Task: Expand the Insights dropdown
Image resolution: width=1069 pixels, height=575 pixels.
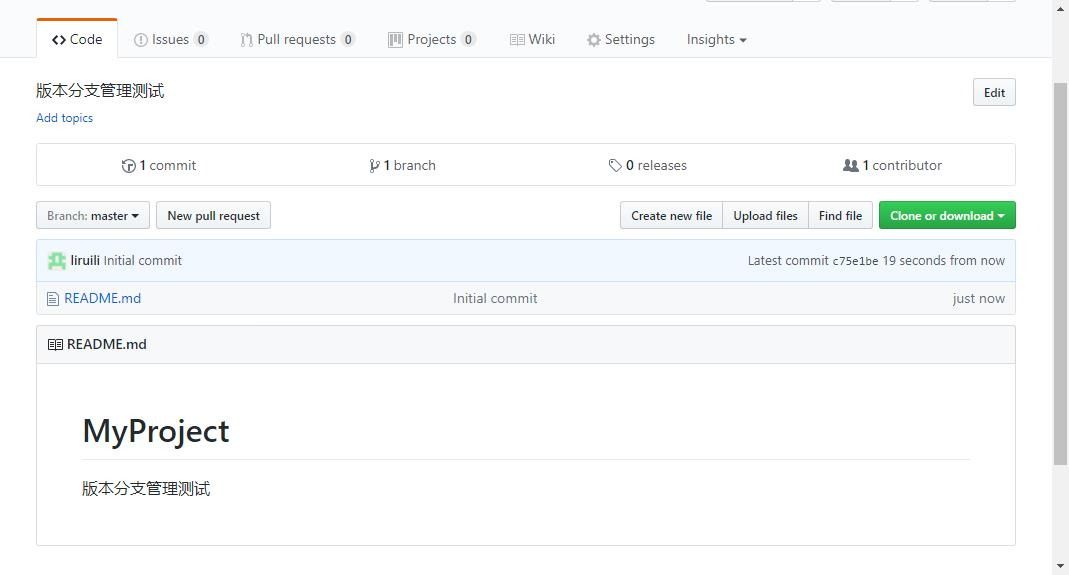Action: pyautogui.click(x=717, y=40)
